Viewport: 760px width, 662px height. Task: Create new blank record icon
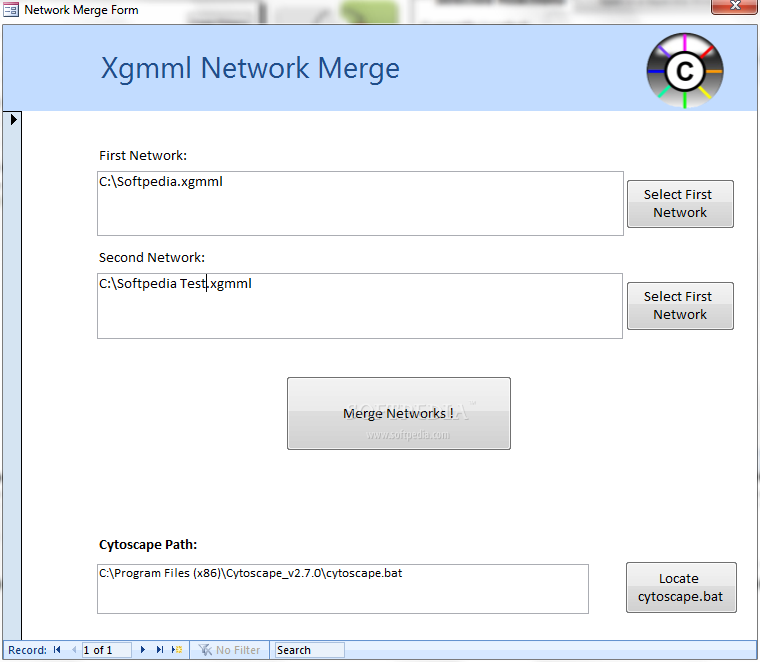click(177, 650)
